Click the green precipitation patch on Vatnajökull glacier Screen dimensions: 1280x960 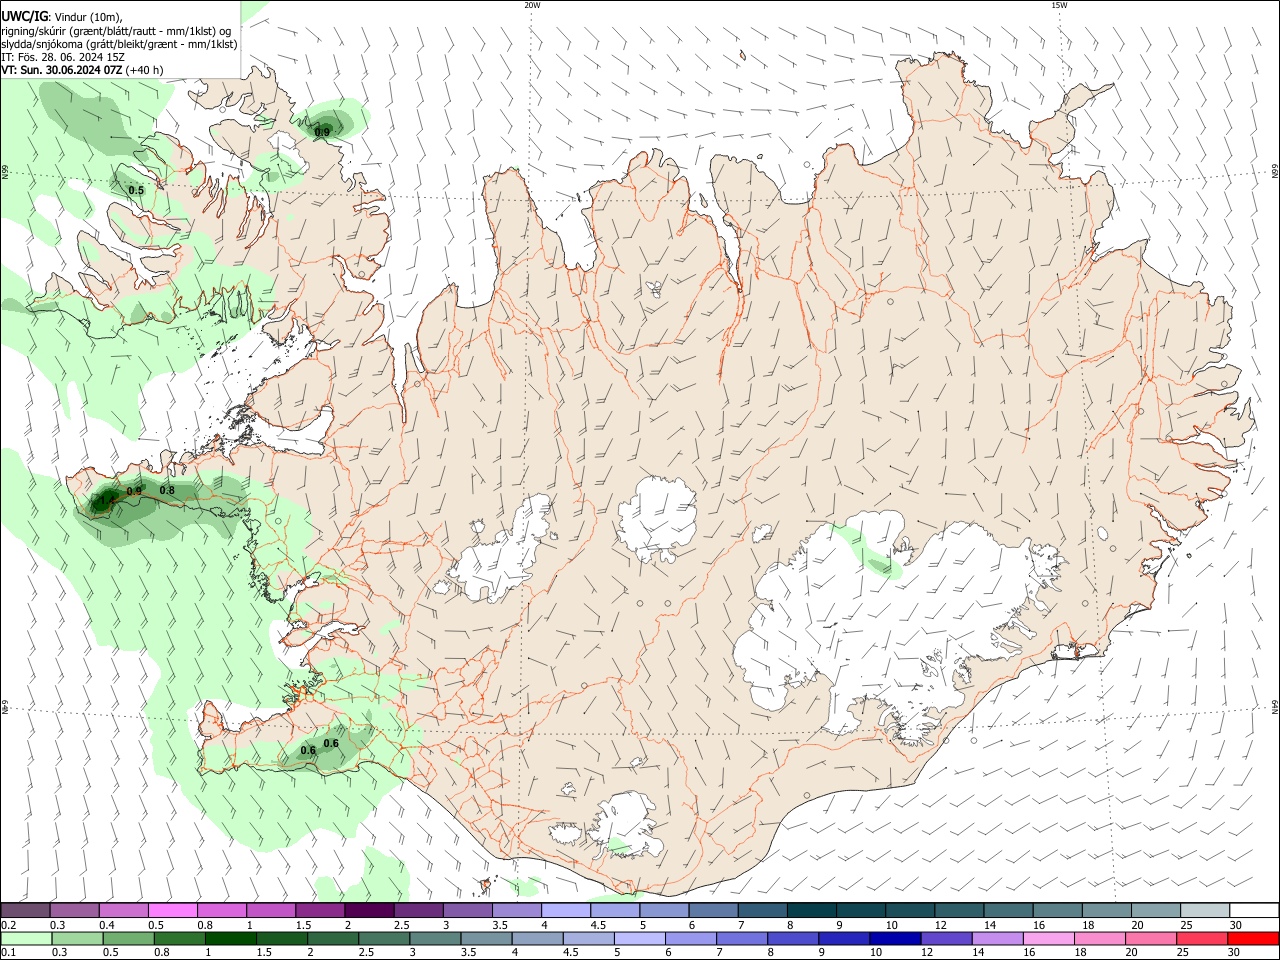click(872, 554)
